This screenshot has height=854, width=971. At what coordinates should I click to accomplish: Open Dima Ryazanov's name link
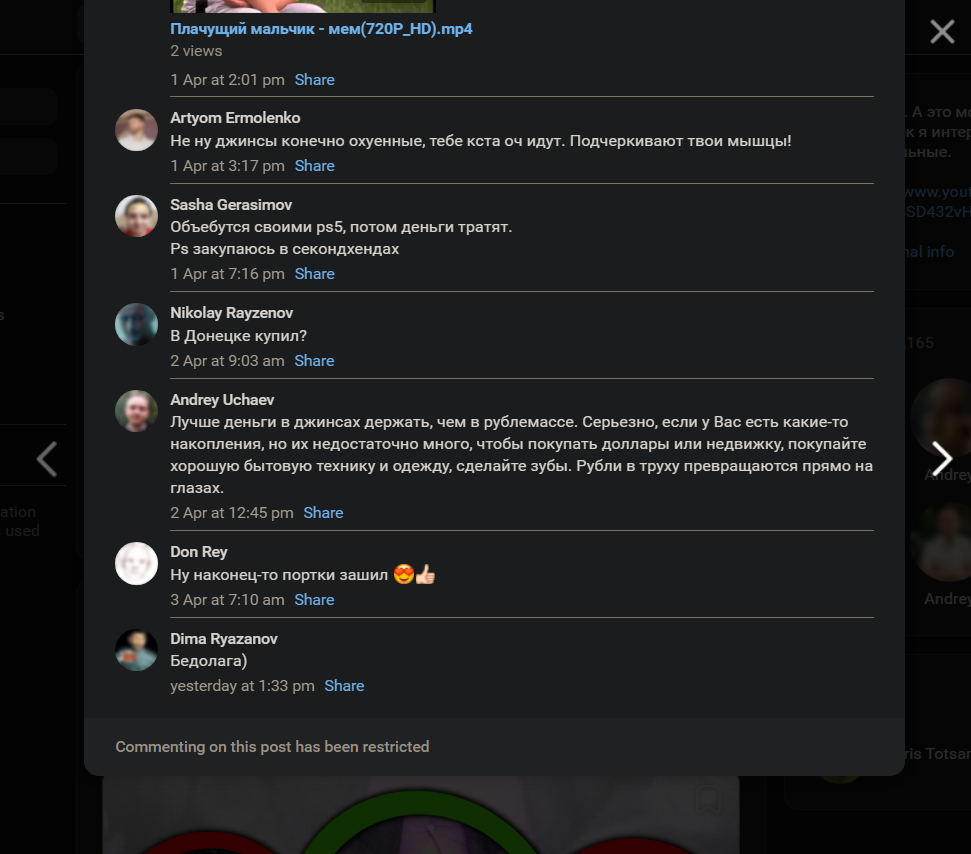point(224,639)
